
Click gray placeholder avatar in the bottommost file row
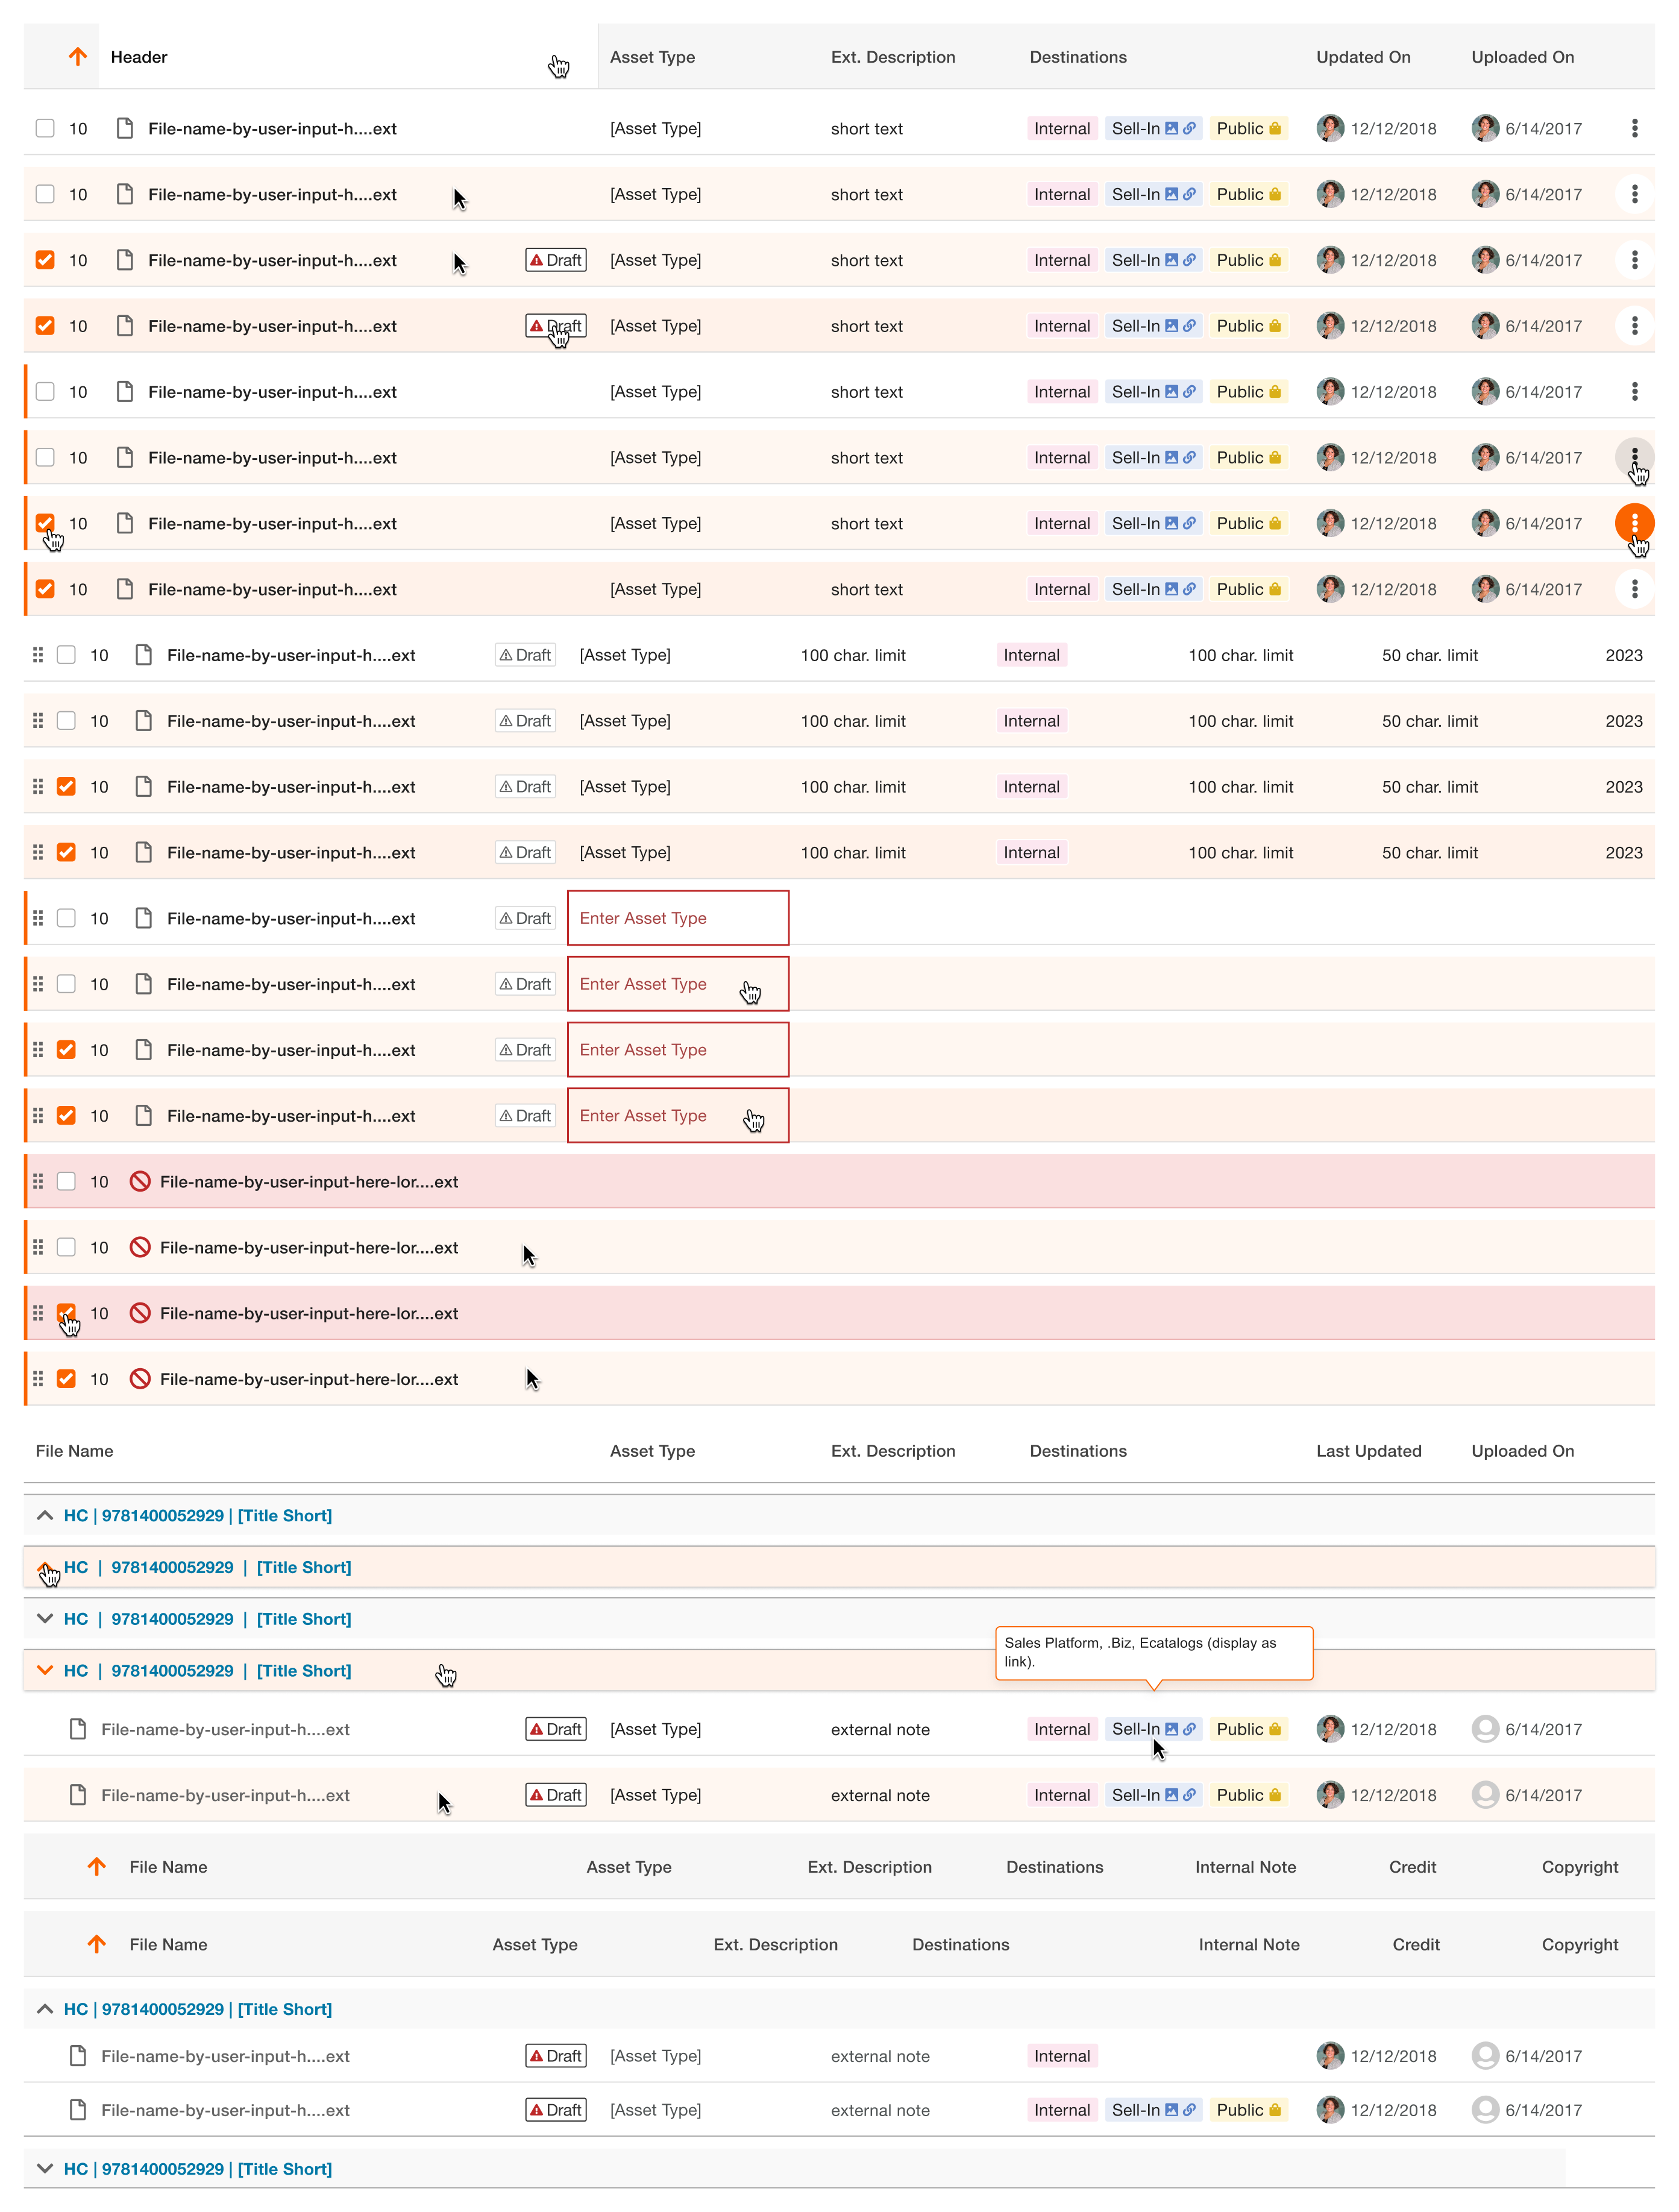pos(1485,2110)
